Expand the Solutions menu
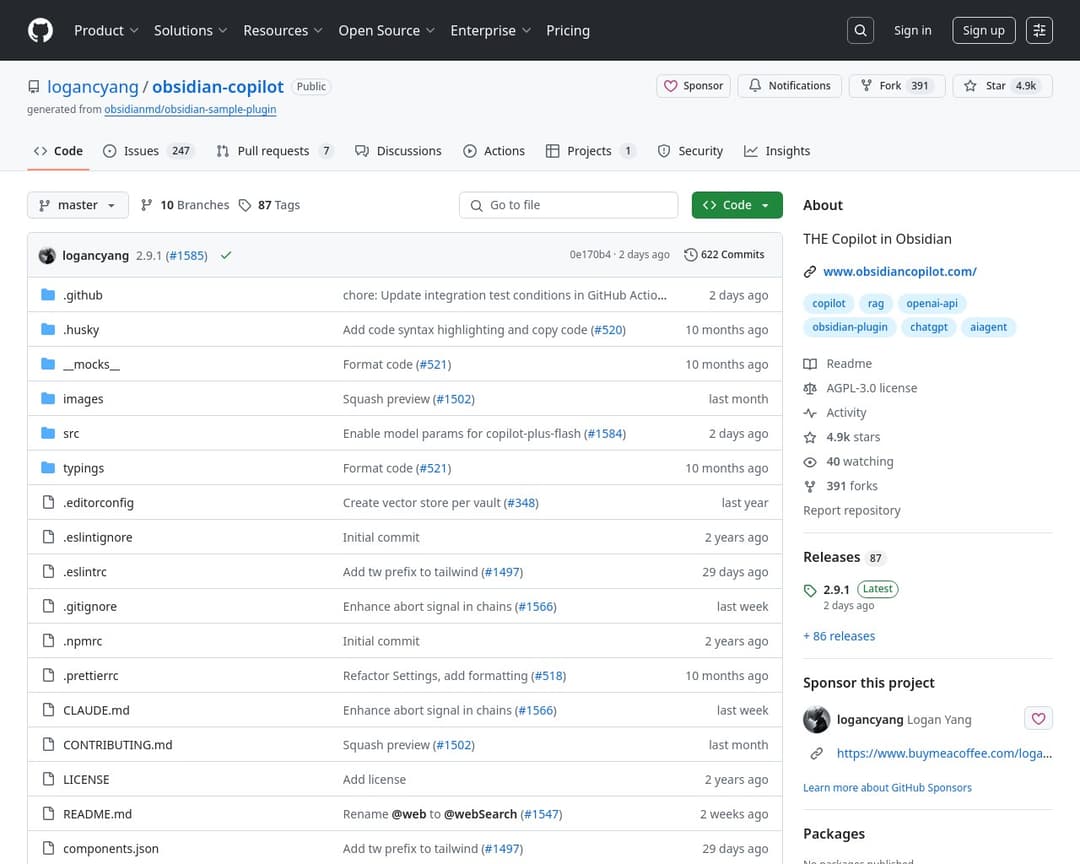The image size is (1080, 864). click(x=190, y=30)
